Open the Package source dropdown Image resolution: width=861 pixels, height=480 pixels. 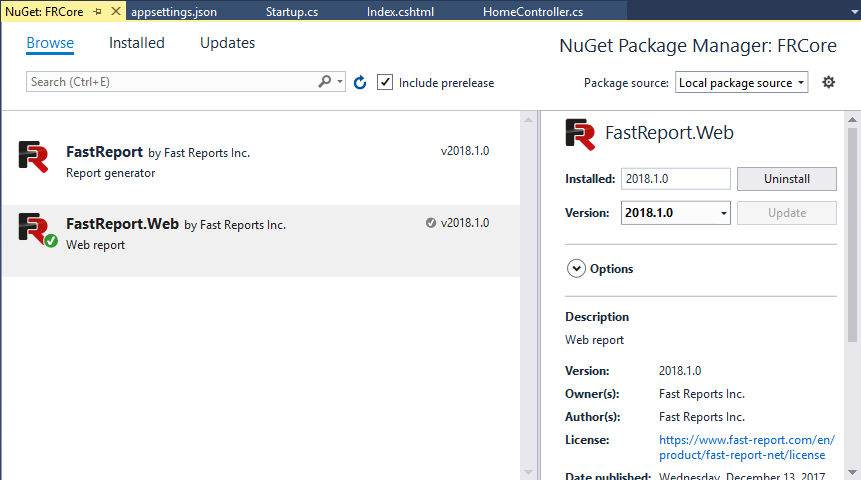tap(741, 82)
